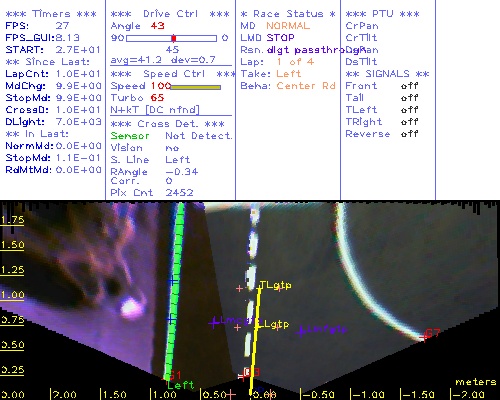500x400 pixels.
Task: Click the yellow speed bar
Action: (196, 87)
